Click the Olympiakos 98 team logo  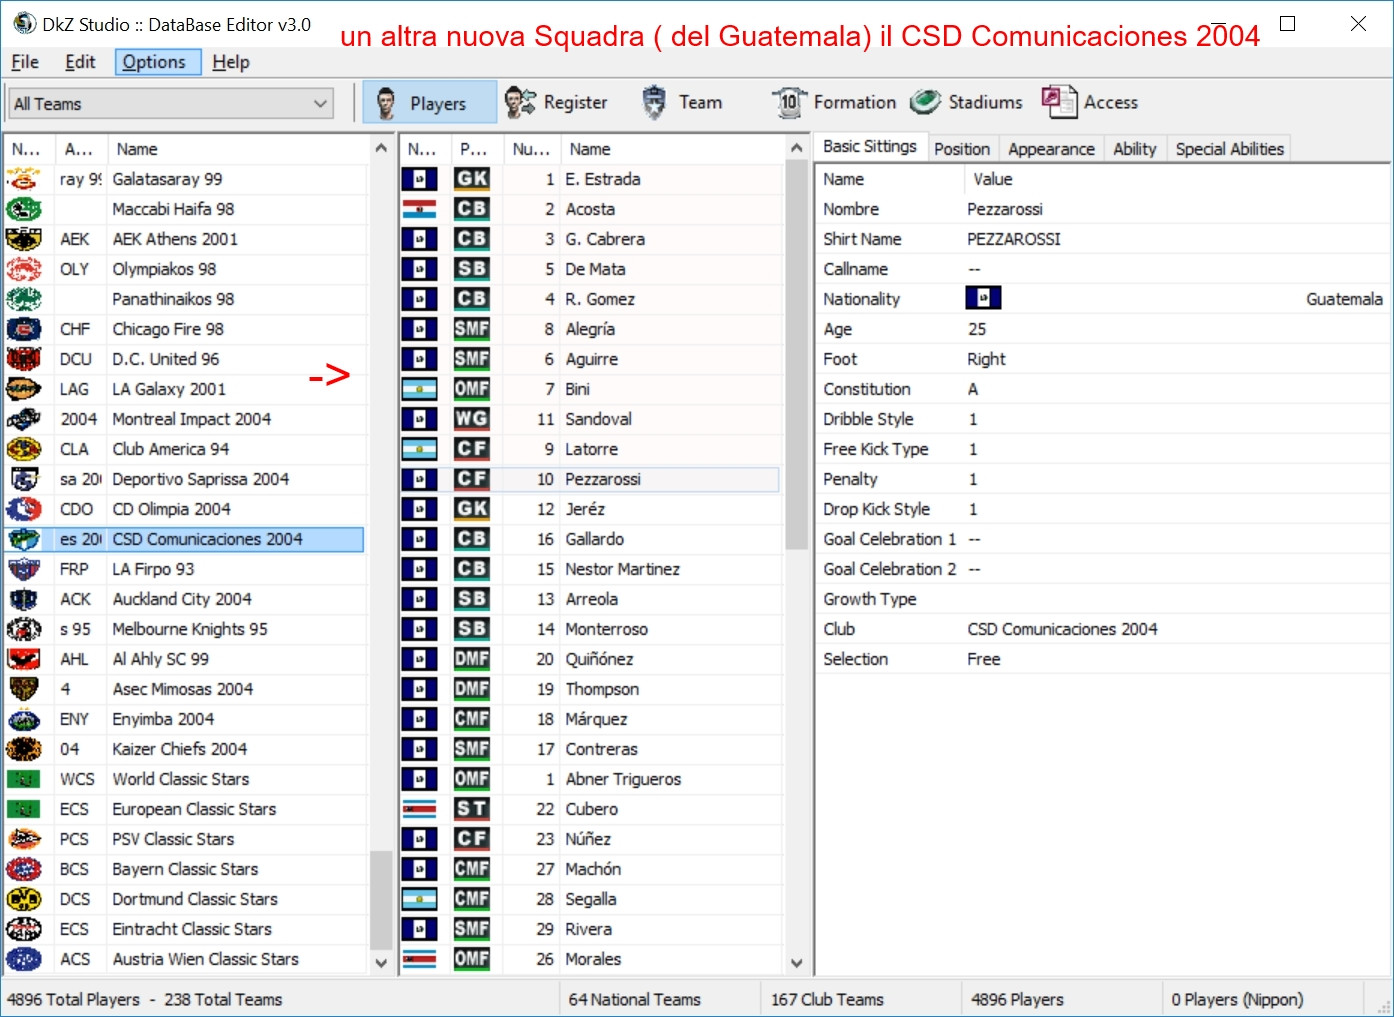click(23, 269)
